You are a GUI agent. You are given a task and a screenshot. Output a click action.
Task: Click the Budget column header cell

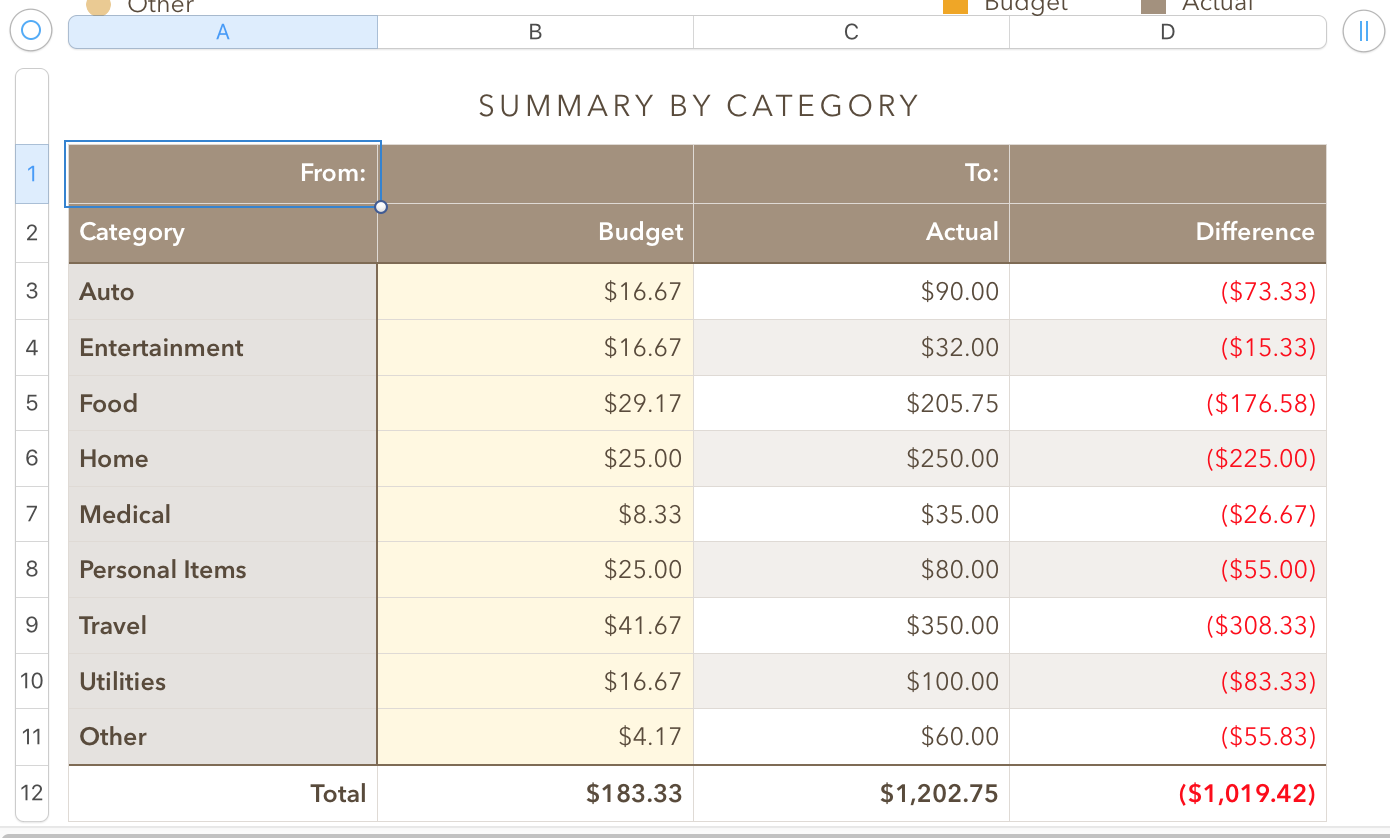535,232
